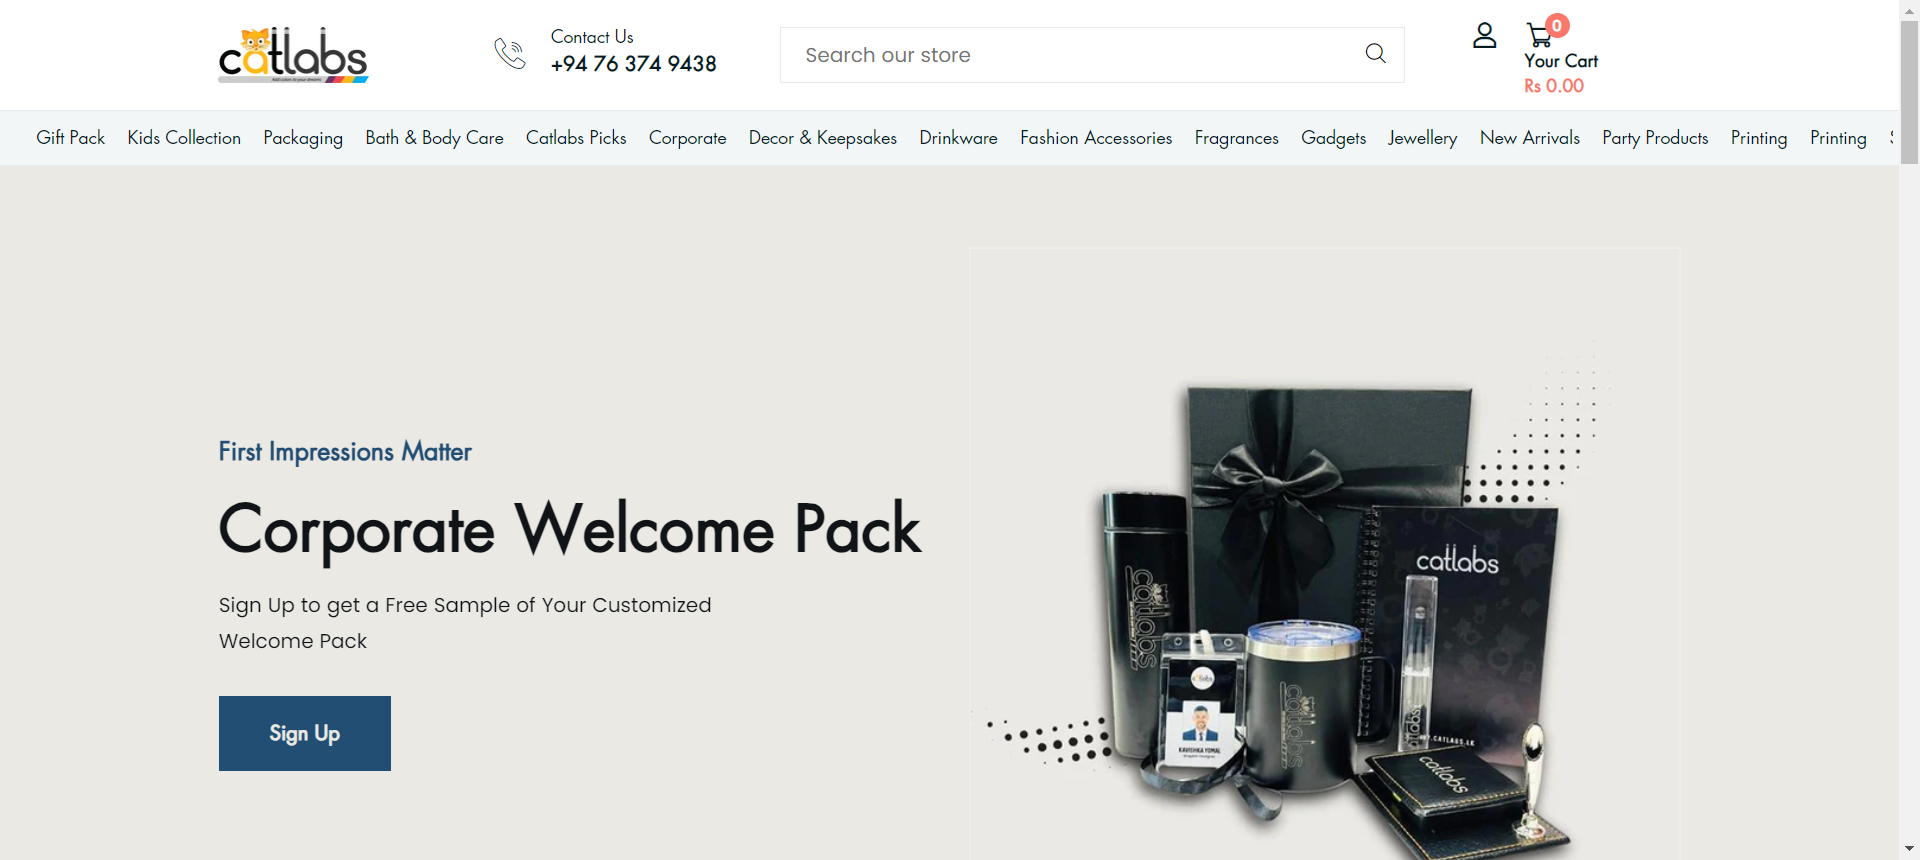
Task: Click the search magnifier icon
Action: click(1376, 54)
